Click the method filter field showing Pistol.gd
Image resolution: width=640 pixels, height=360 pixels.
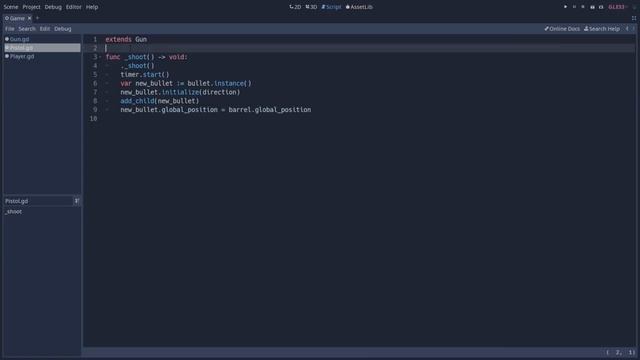[38, 201]
